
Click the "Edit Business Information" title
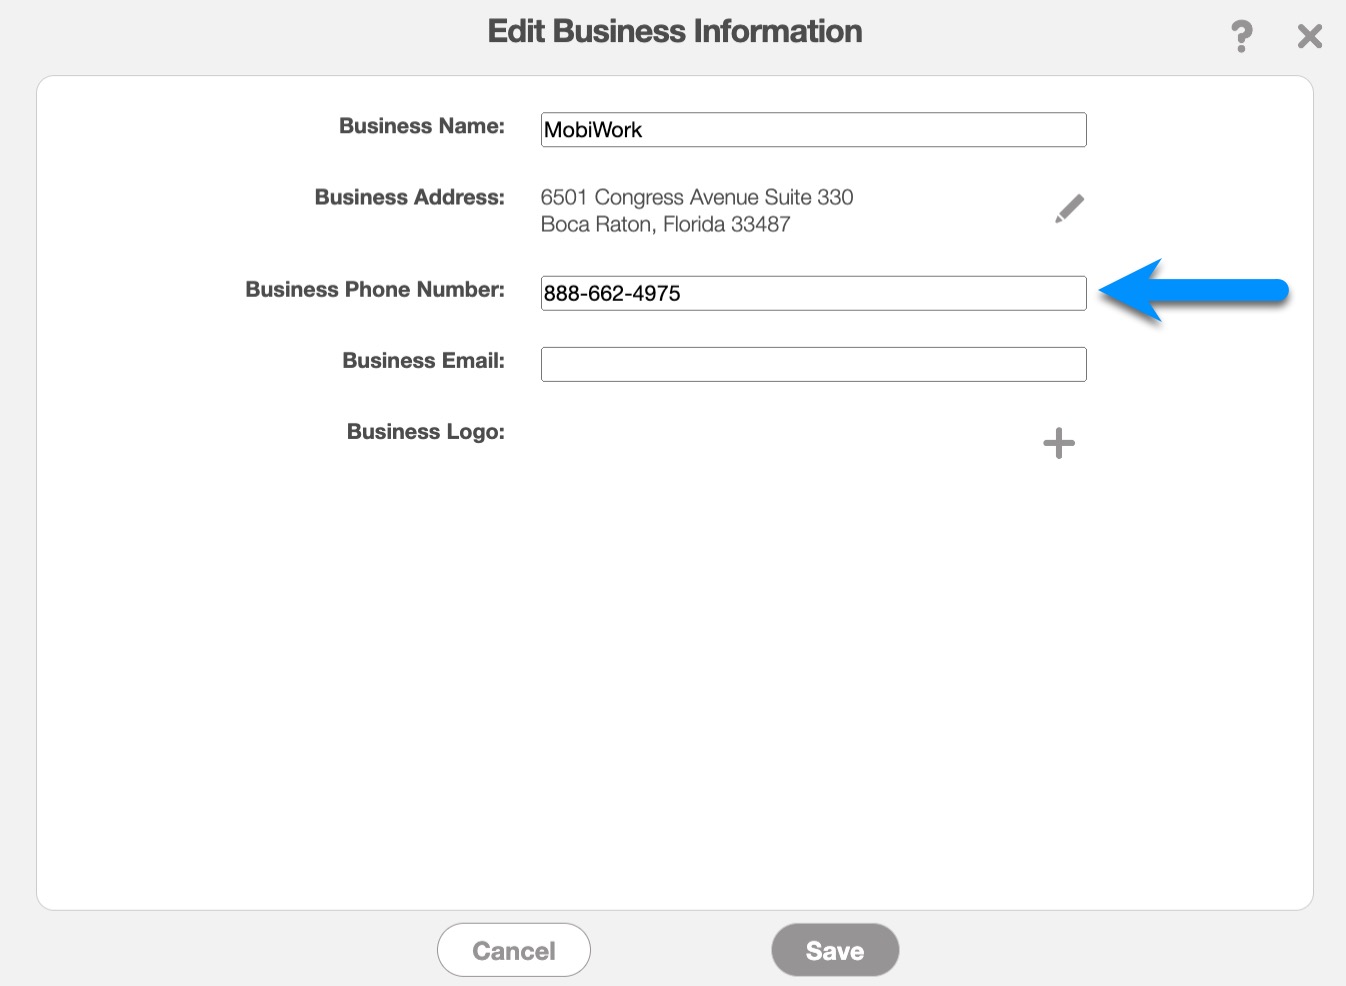click(x=674, y=31)
